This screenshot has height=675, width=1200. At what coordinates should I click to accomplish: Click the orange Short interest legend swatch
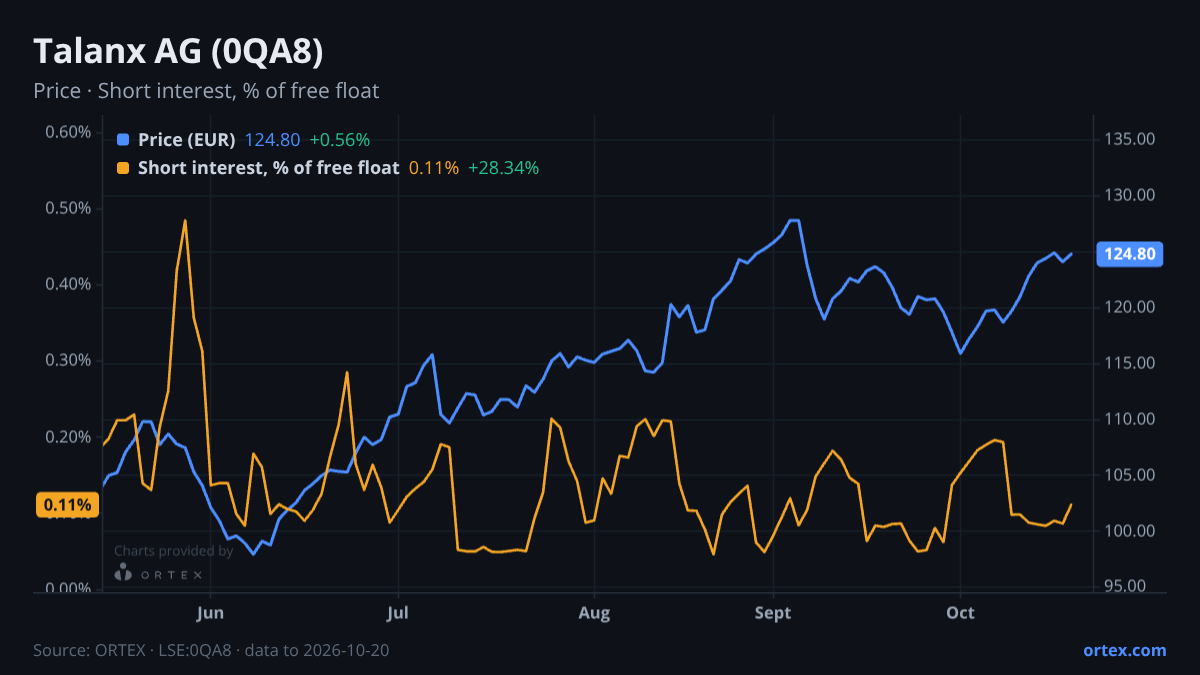pyautogui.click(x=123, y=168)
